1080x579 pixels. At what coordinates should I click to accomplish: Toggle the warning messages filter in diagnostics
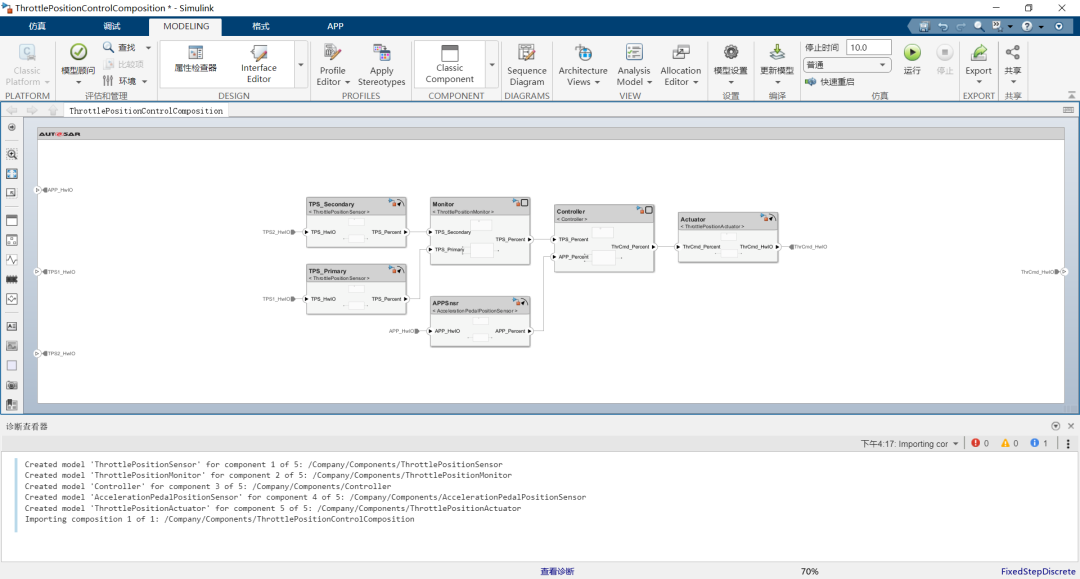(1009, 443)
